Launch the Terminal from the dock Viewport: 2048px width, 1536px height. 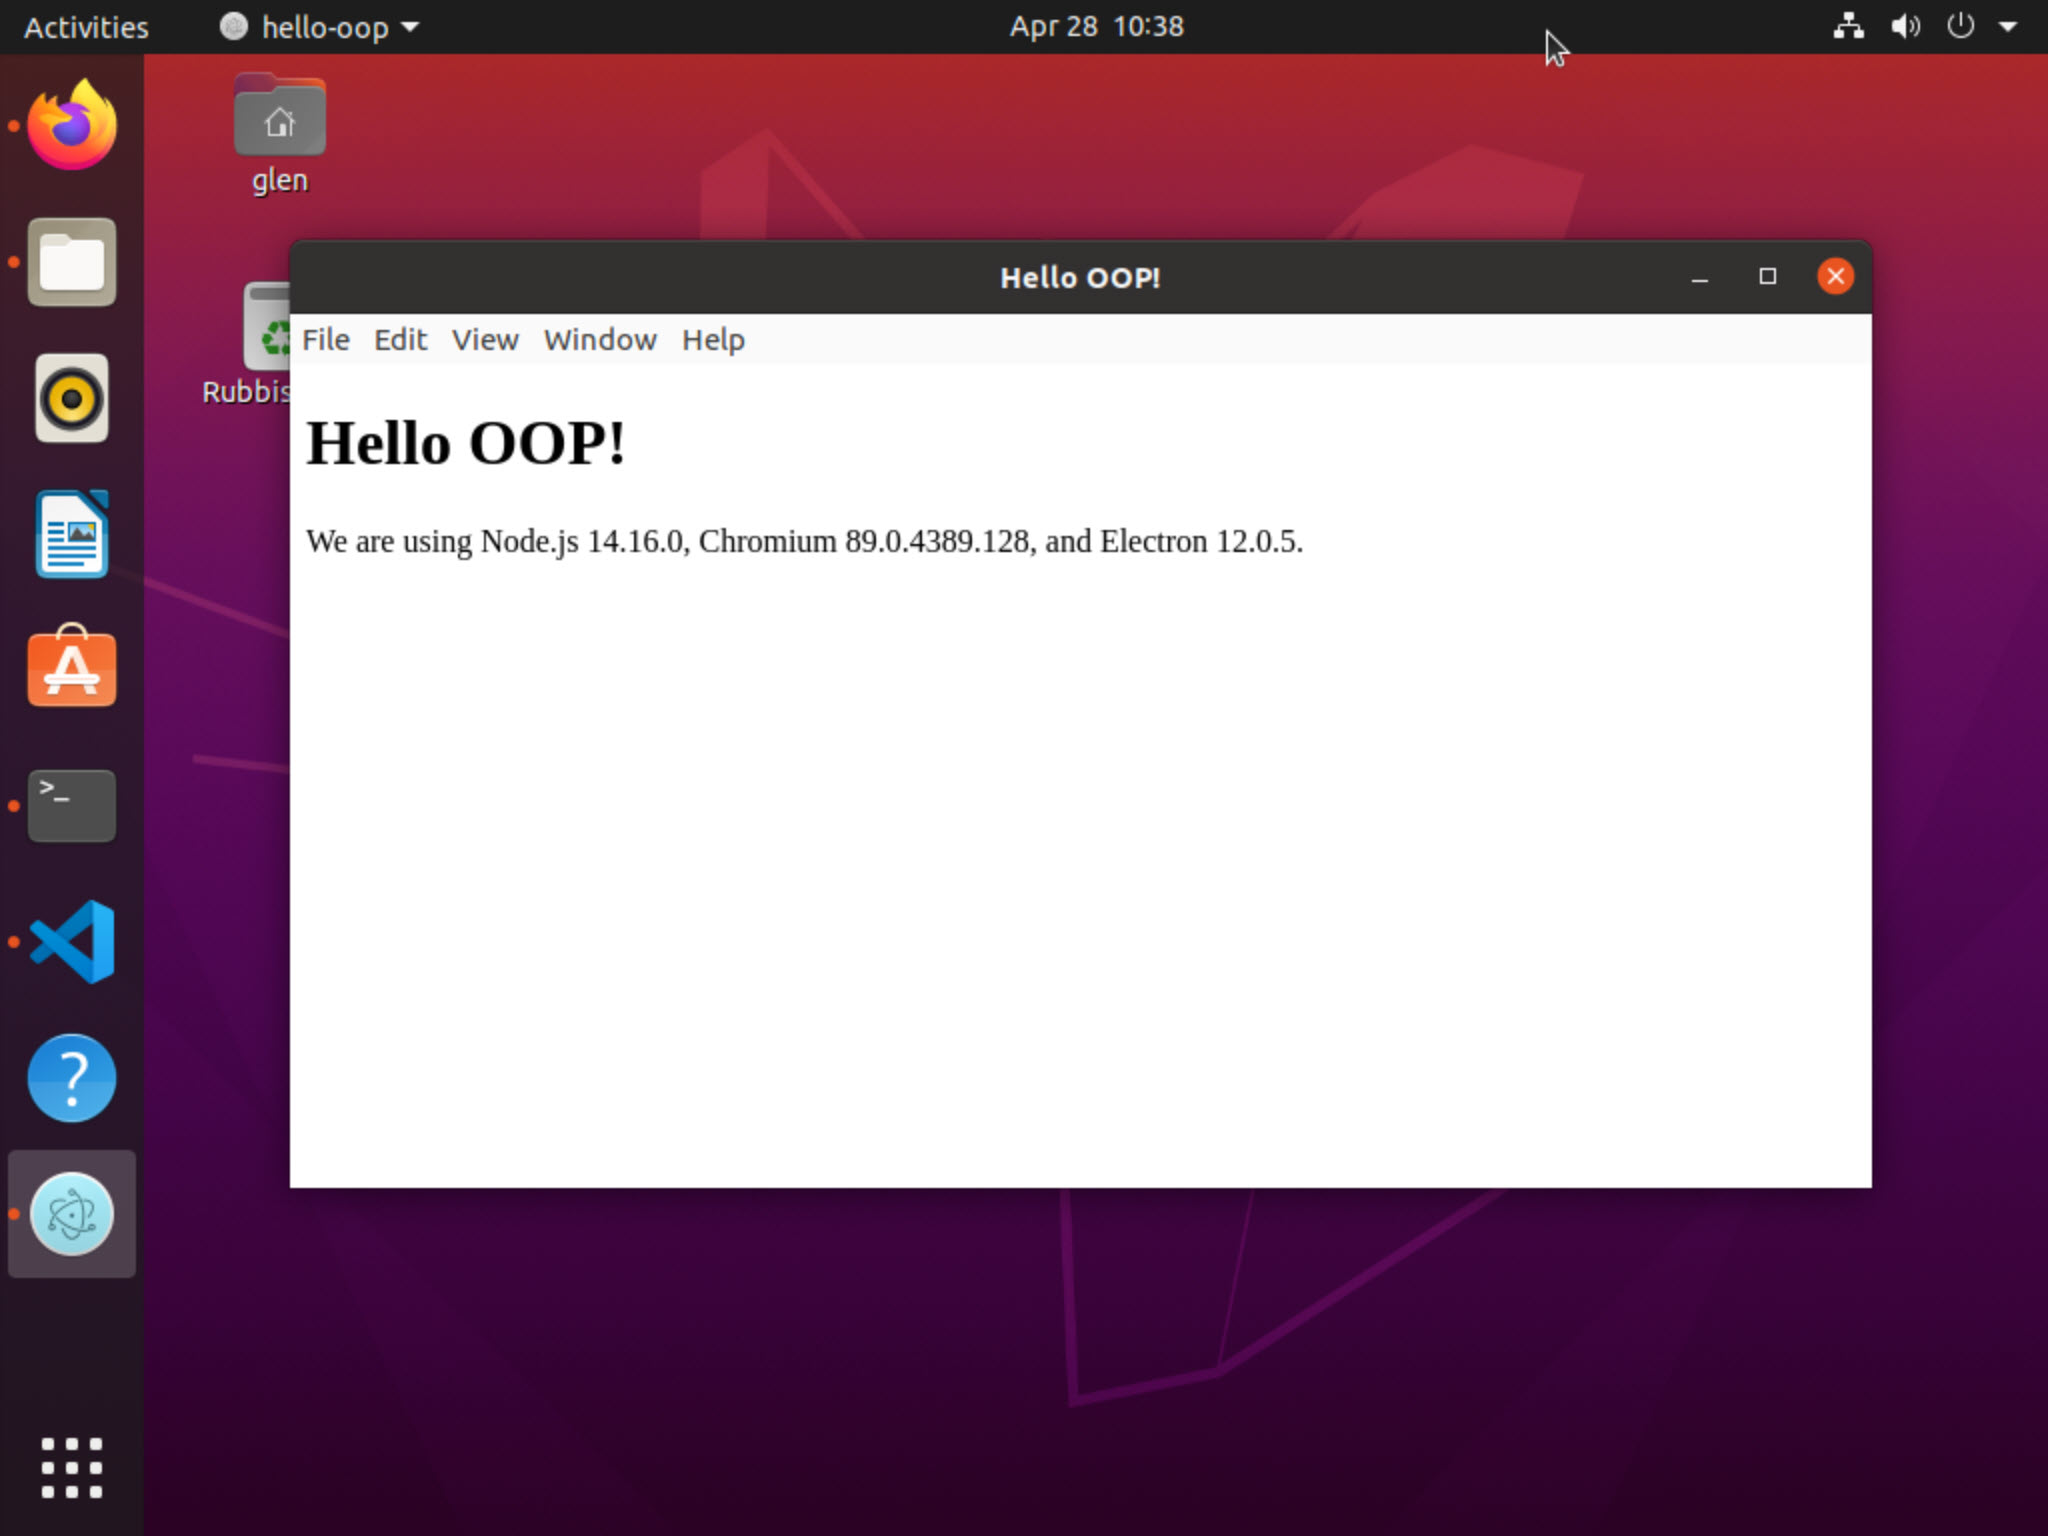coord(70,805)
